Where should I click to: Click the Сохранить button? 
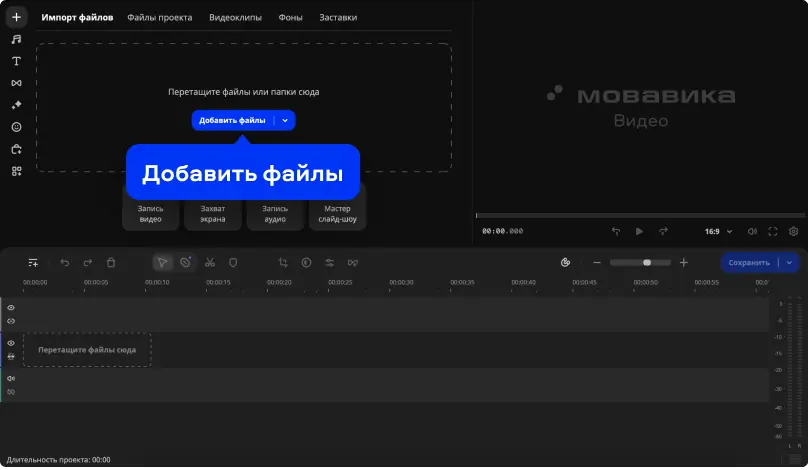[749, 263]
